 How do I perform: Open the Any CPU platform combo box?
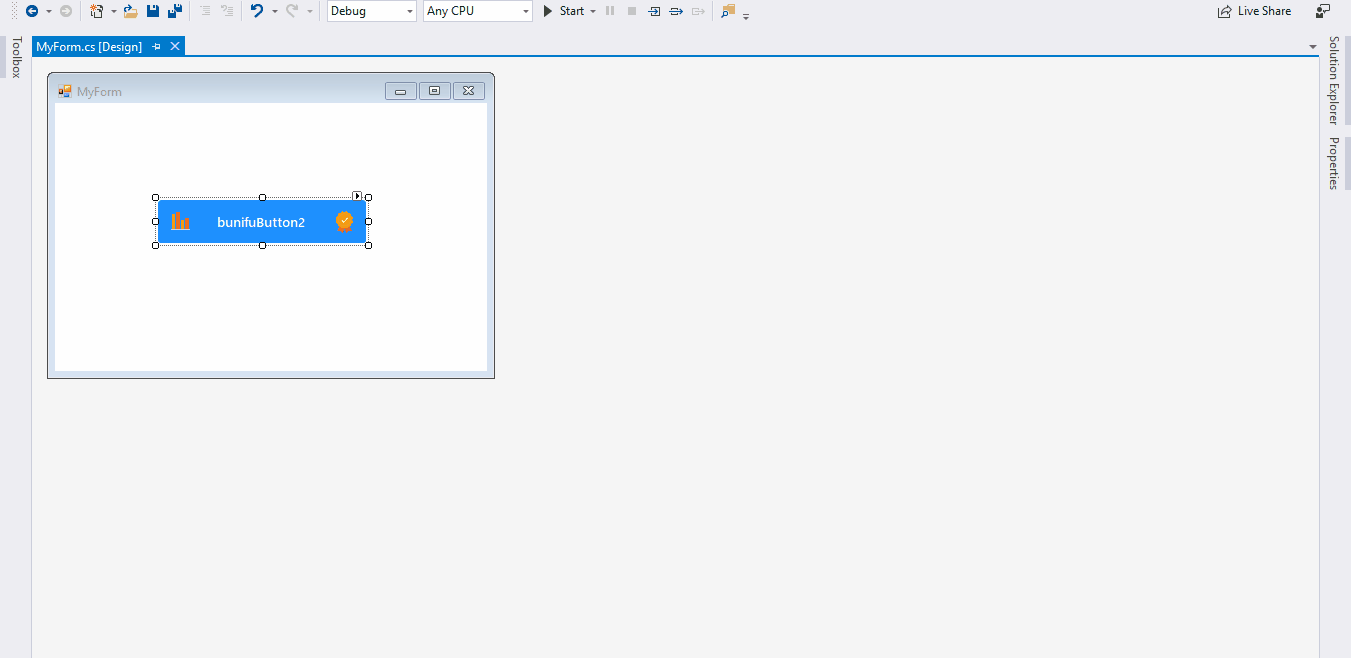pos(478,11)
